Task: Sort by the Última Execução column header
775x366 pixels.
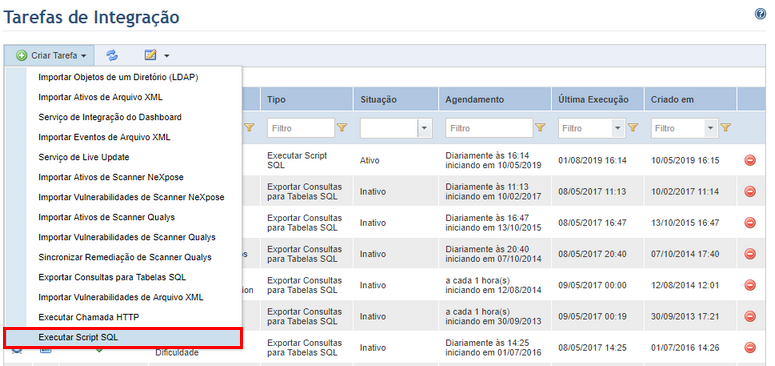Action: coord(598,99)
